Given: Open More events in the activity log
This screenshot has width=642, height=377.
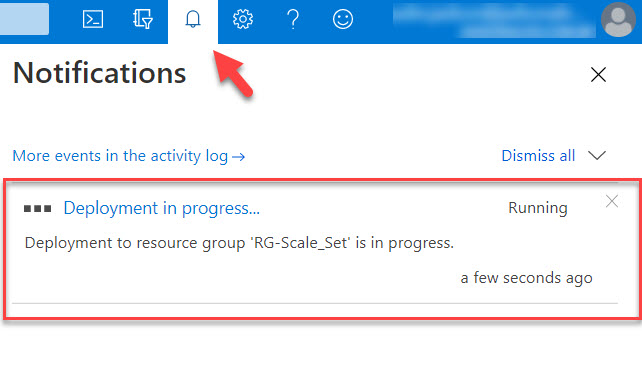Looking at the screenshot, I should tap(129, 156).
